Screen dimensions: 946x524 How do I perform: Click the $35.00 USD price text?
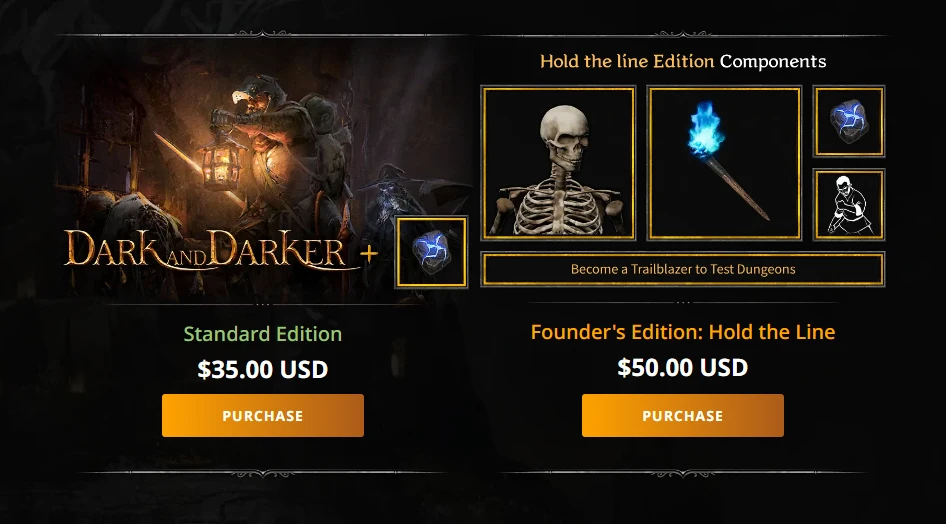pyautogui.click(x=262, y=369)
